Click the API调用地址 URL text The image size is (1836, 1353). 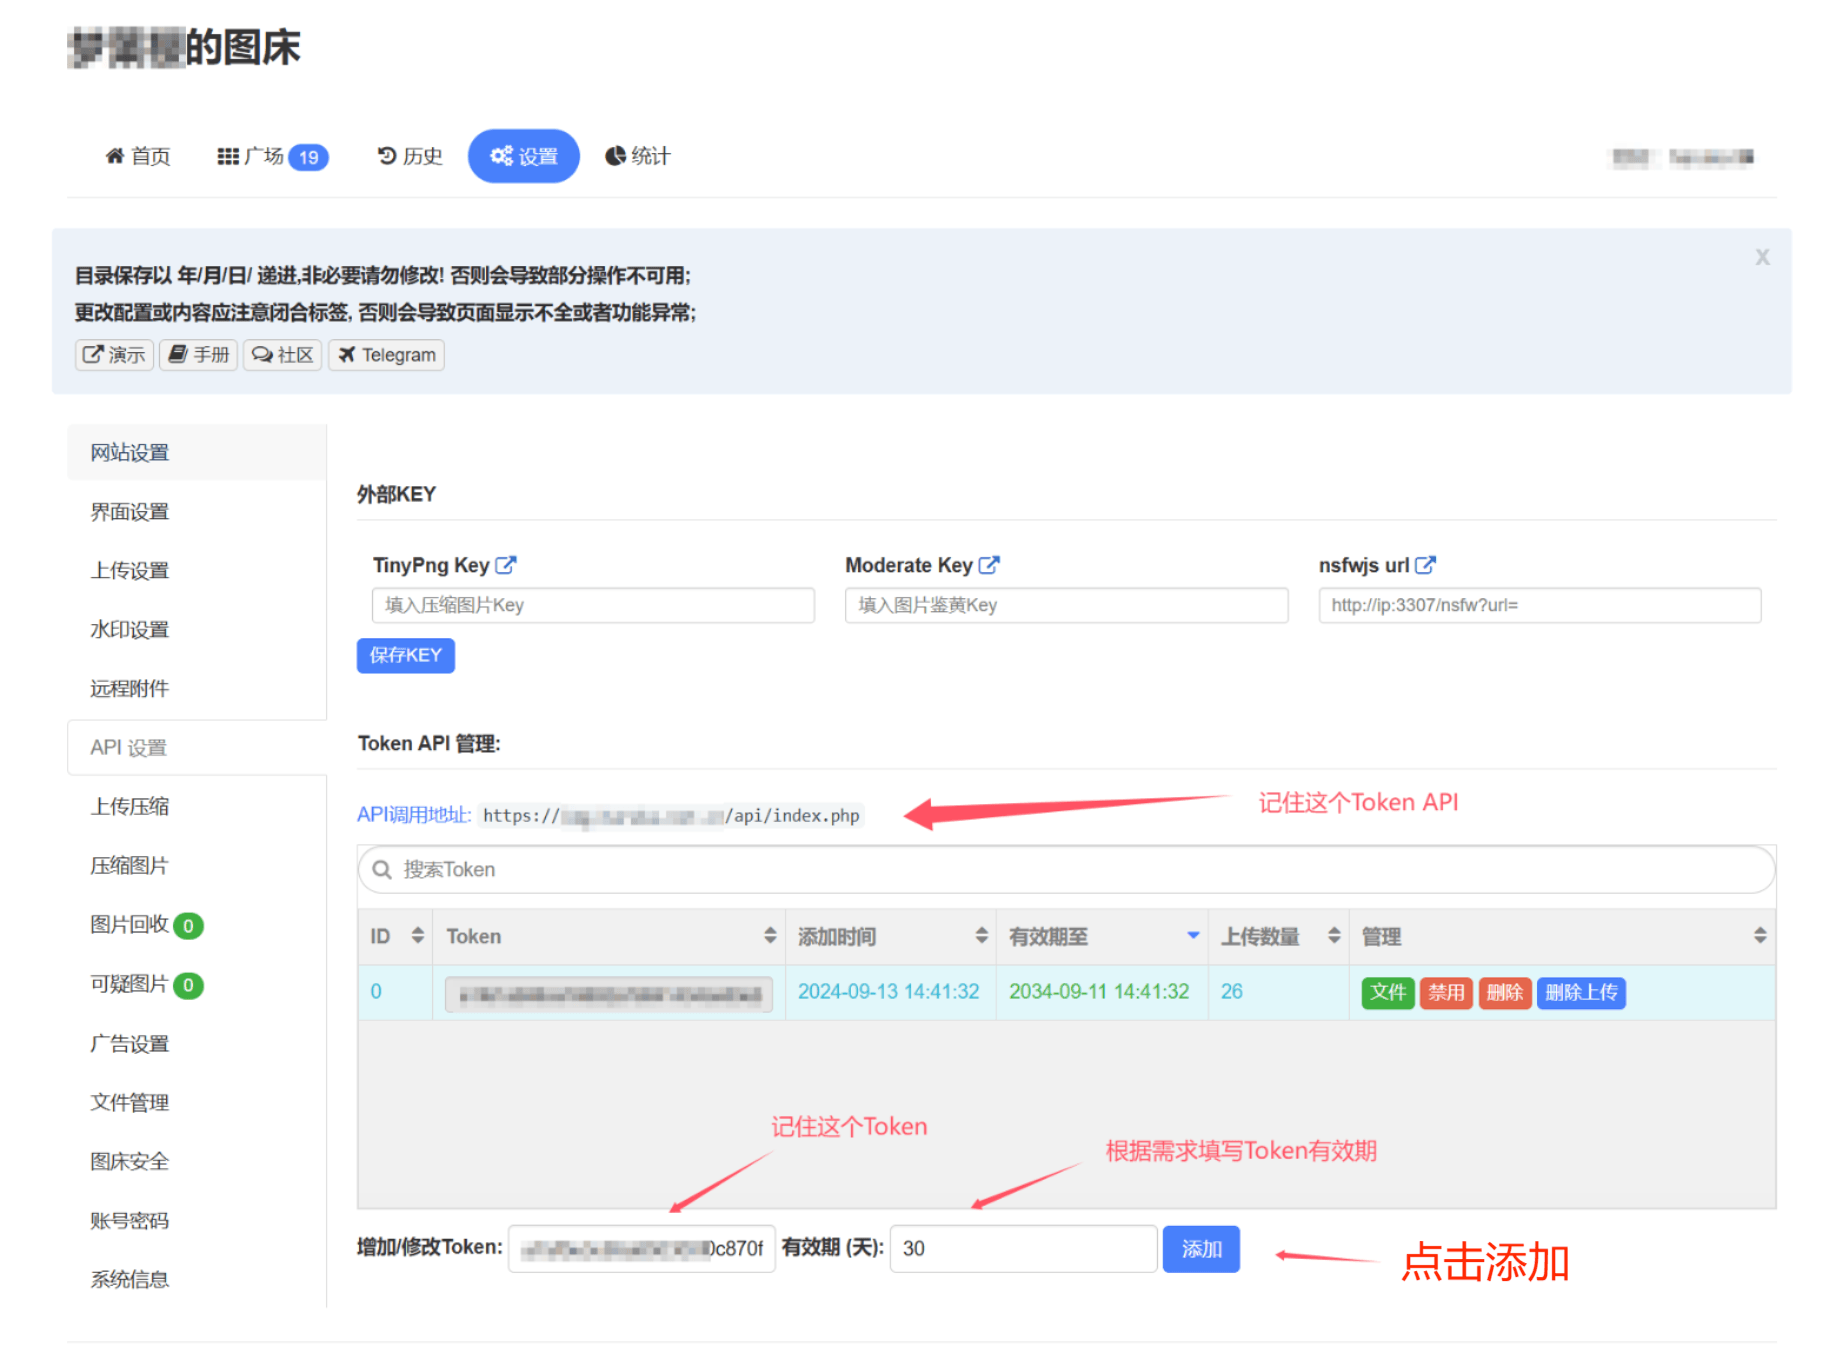coord(671,816)
